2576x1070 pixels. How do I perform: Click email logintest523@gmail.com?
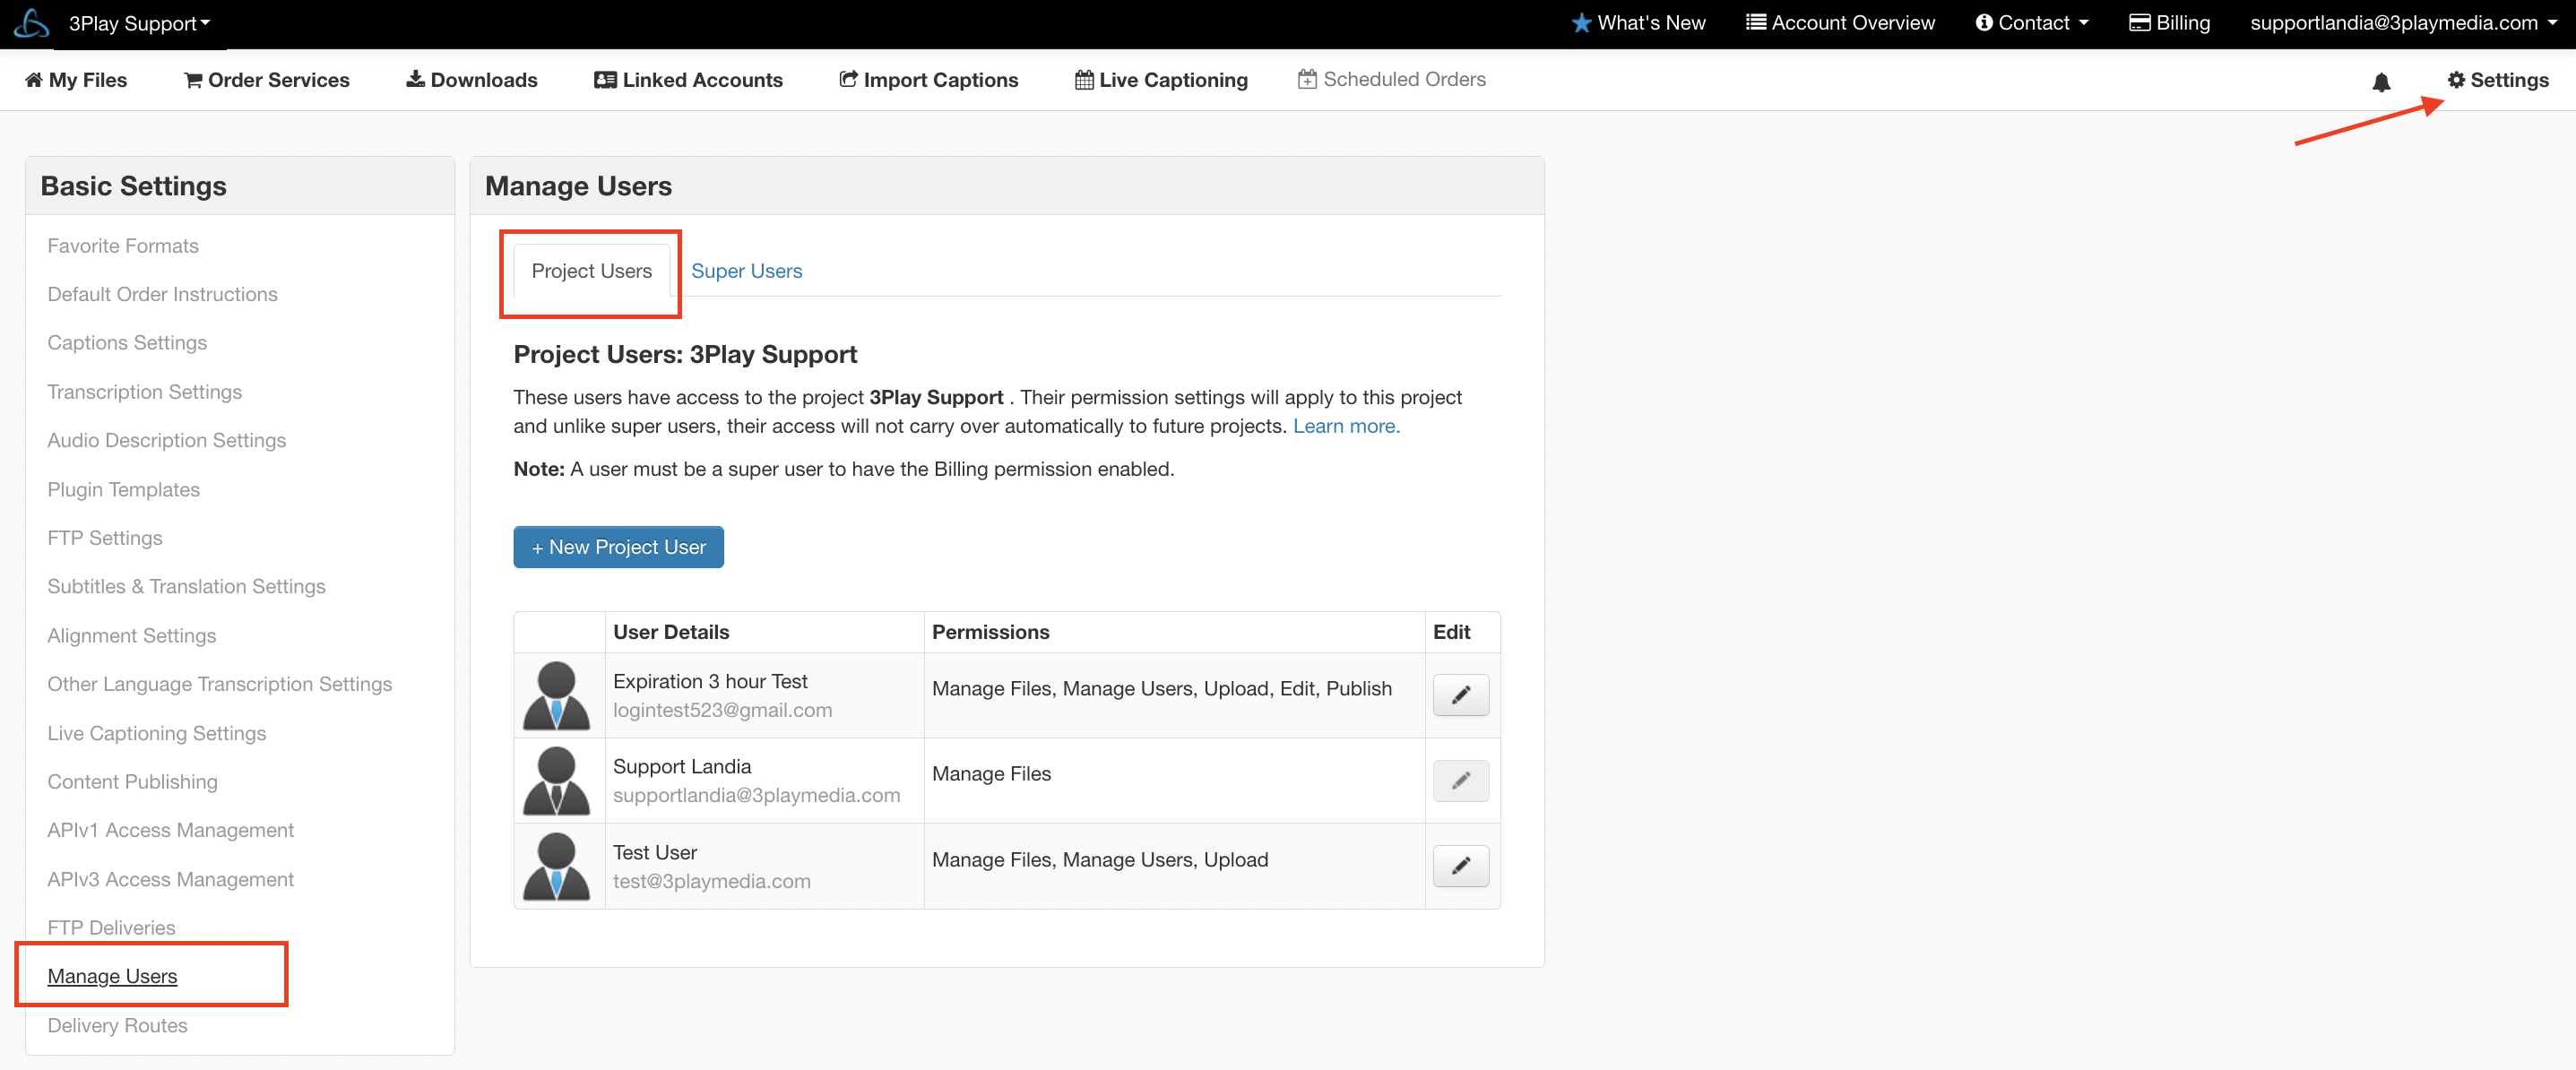(722, 710)
